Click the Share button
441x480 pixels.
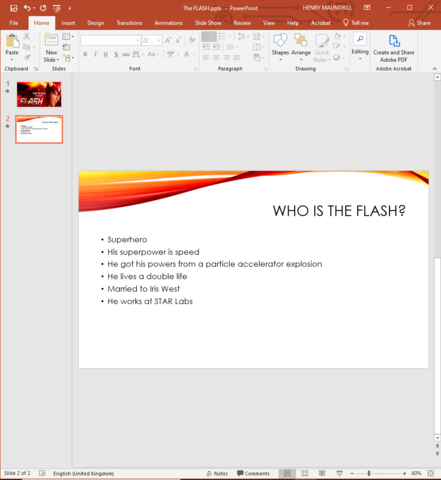[419, 23]
